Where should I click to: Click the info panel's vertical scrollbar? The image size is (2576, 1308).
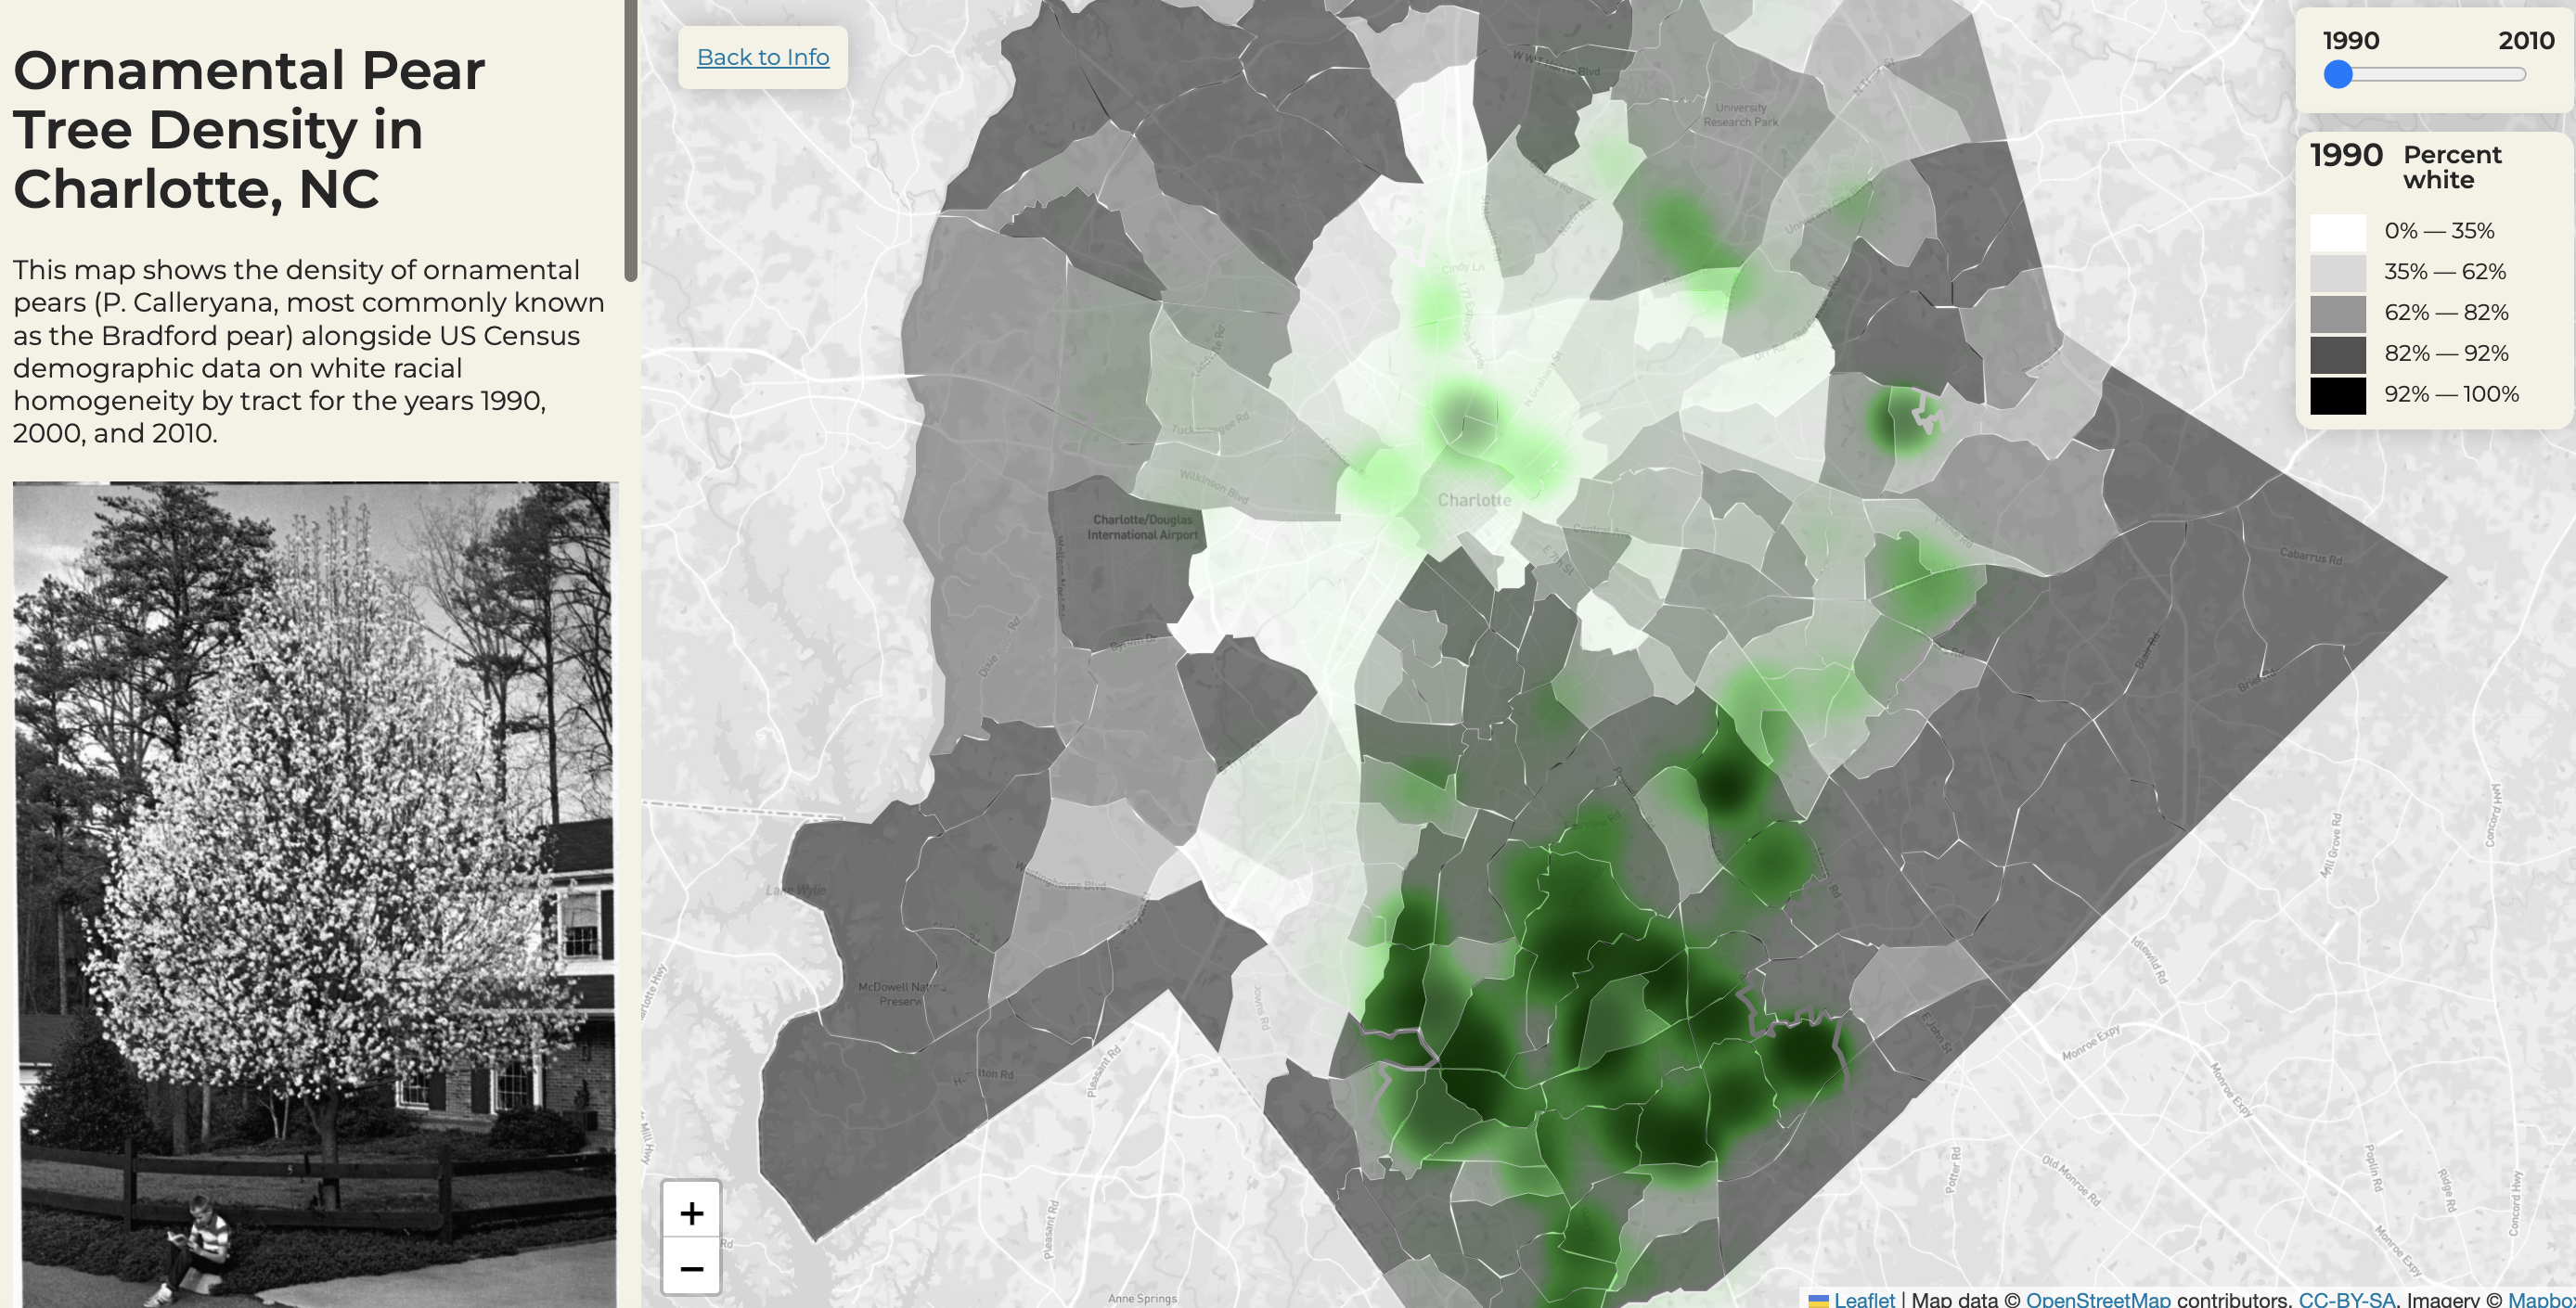click(x=630, y=140)
